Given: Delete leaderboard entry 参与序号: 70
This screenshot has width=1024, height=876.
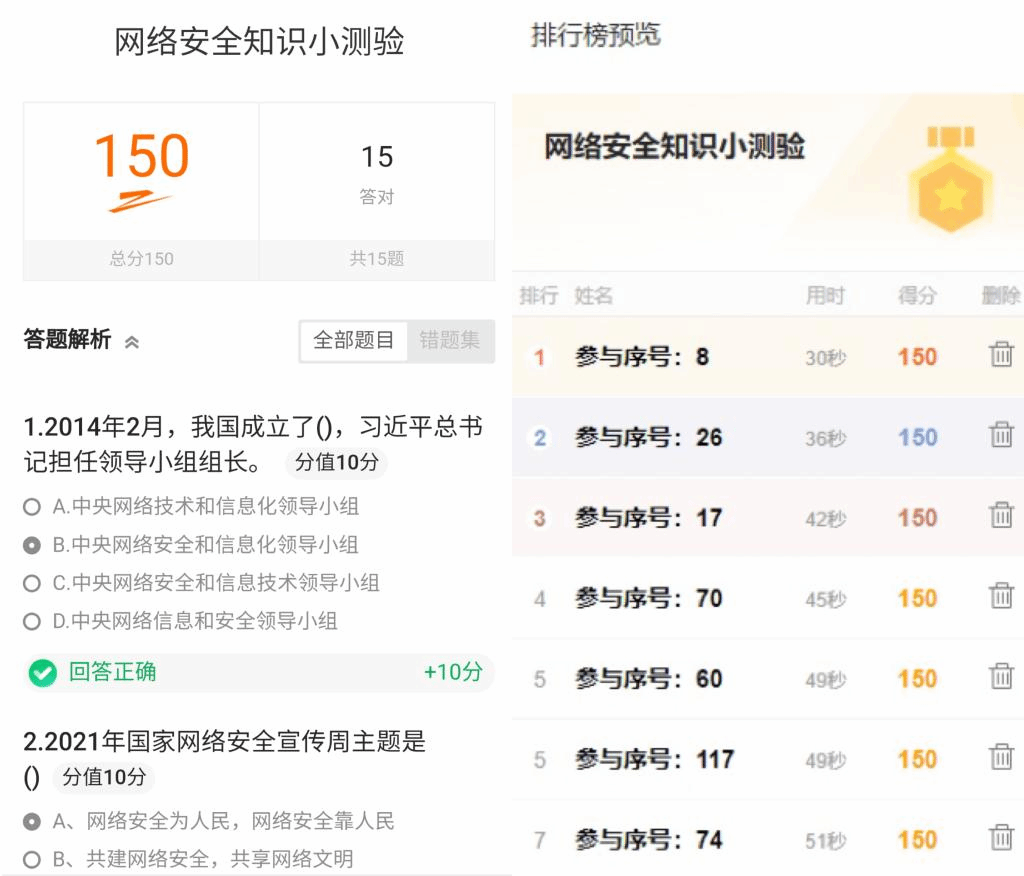Looking at the screenshot, I should 1001,597.
